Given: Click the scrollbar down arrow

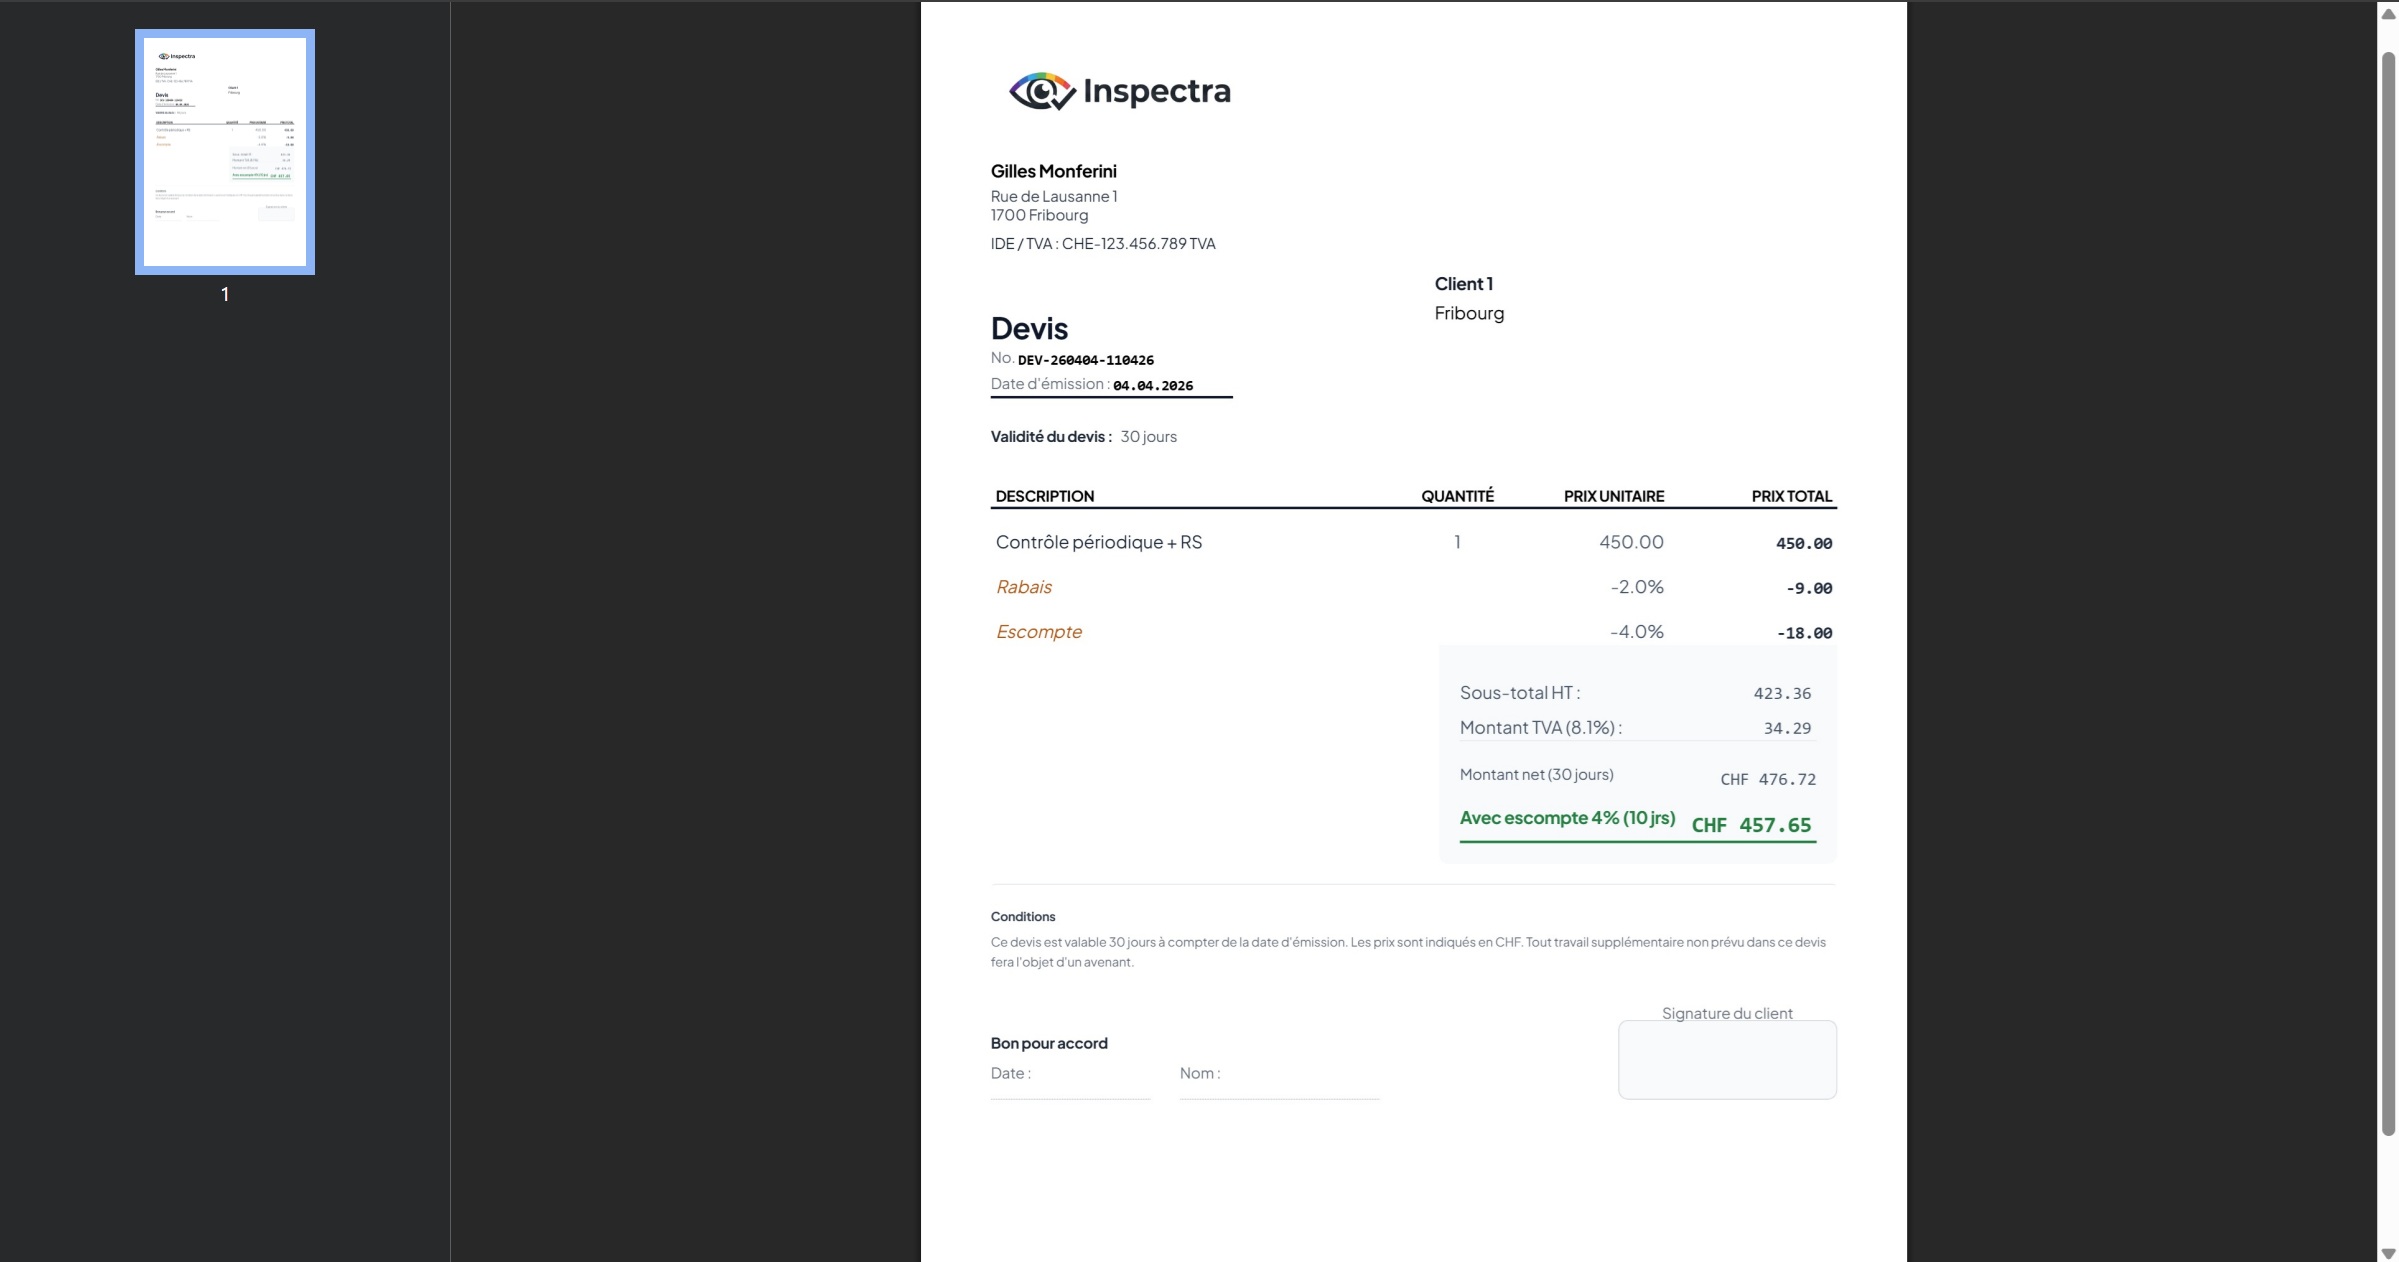Looking at the screenshot, I should 2388,1253.
